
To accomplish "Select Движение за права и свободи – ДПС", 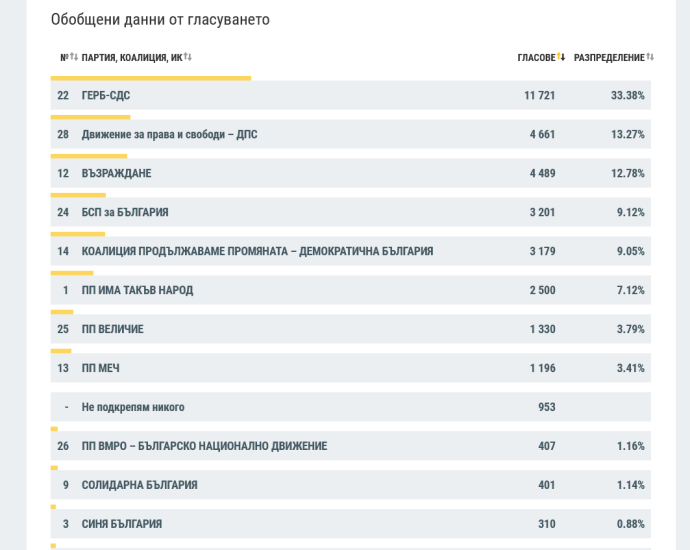I will coord(169,134).
